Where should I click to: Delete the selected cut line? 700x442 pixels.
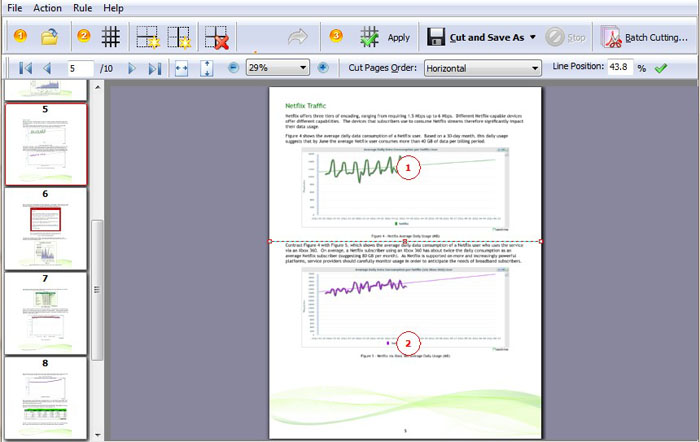[x=217, y=37]
